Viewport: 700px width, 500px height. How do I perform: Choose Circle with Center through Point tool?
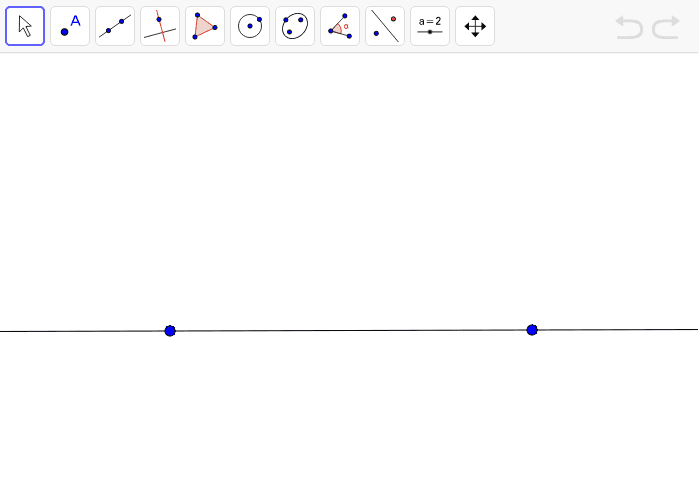point(250,26)
